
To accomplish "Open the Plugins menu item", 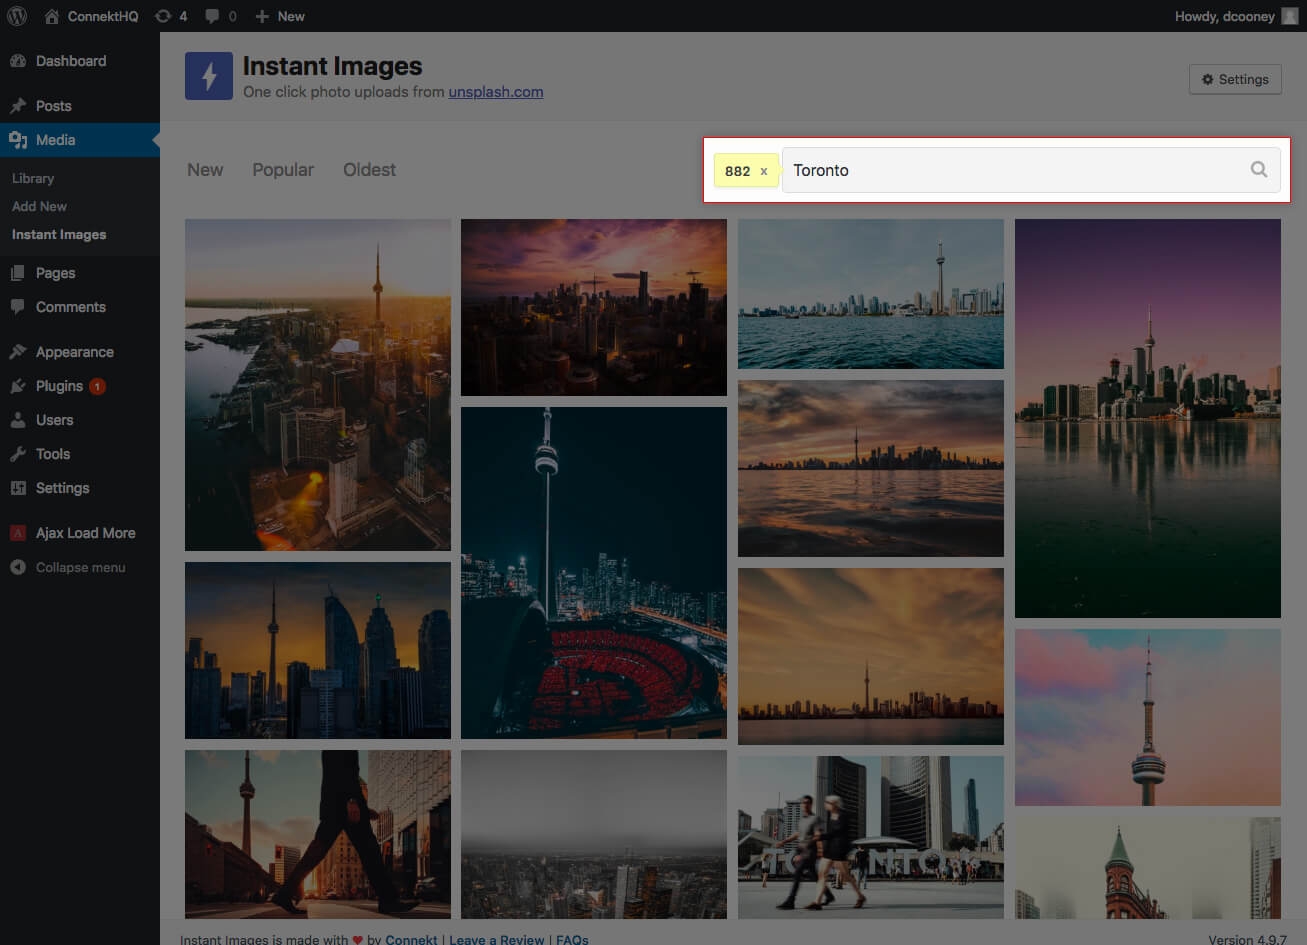I will pos(59,386).
